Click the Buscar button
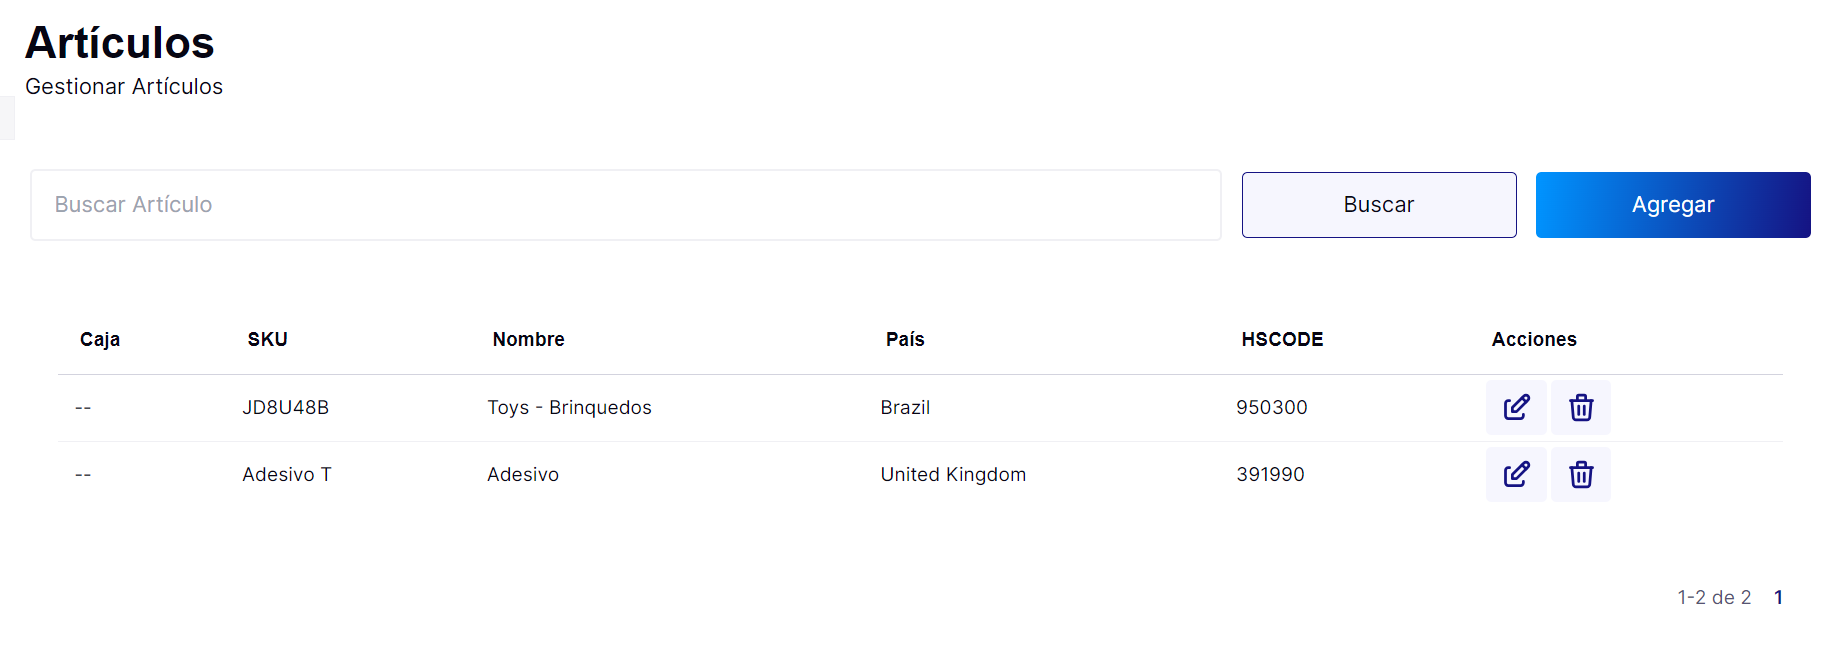Viewport: 1826px width, 660px height. [1379, 205]
